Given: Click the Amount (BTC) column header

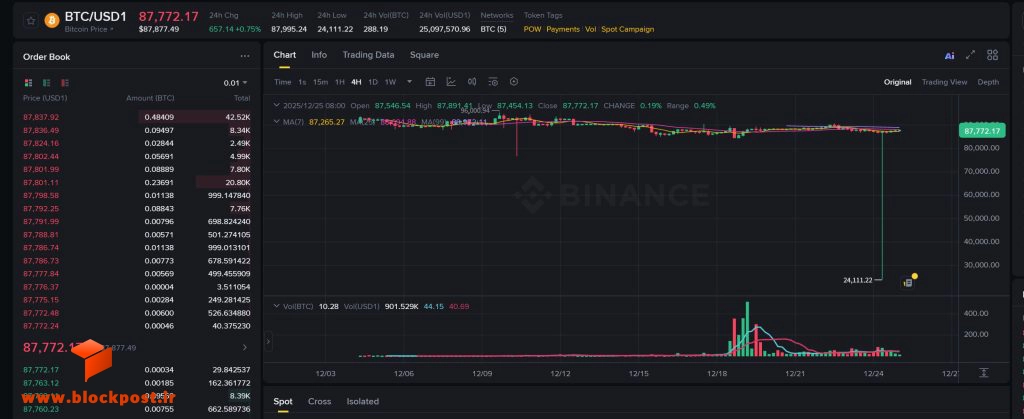Looking at the screenshot, I should tap(150, 99).
